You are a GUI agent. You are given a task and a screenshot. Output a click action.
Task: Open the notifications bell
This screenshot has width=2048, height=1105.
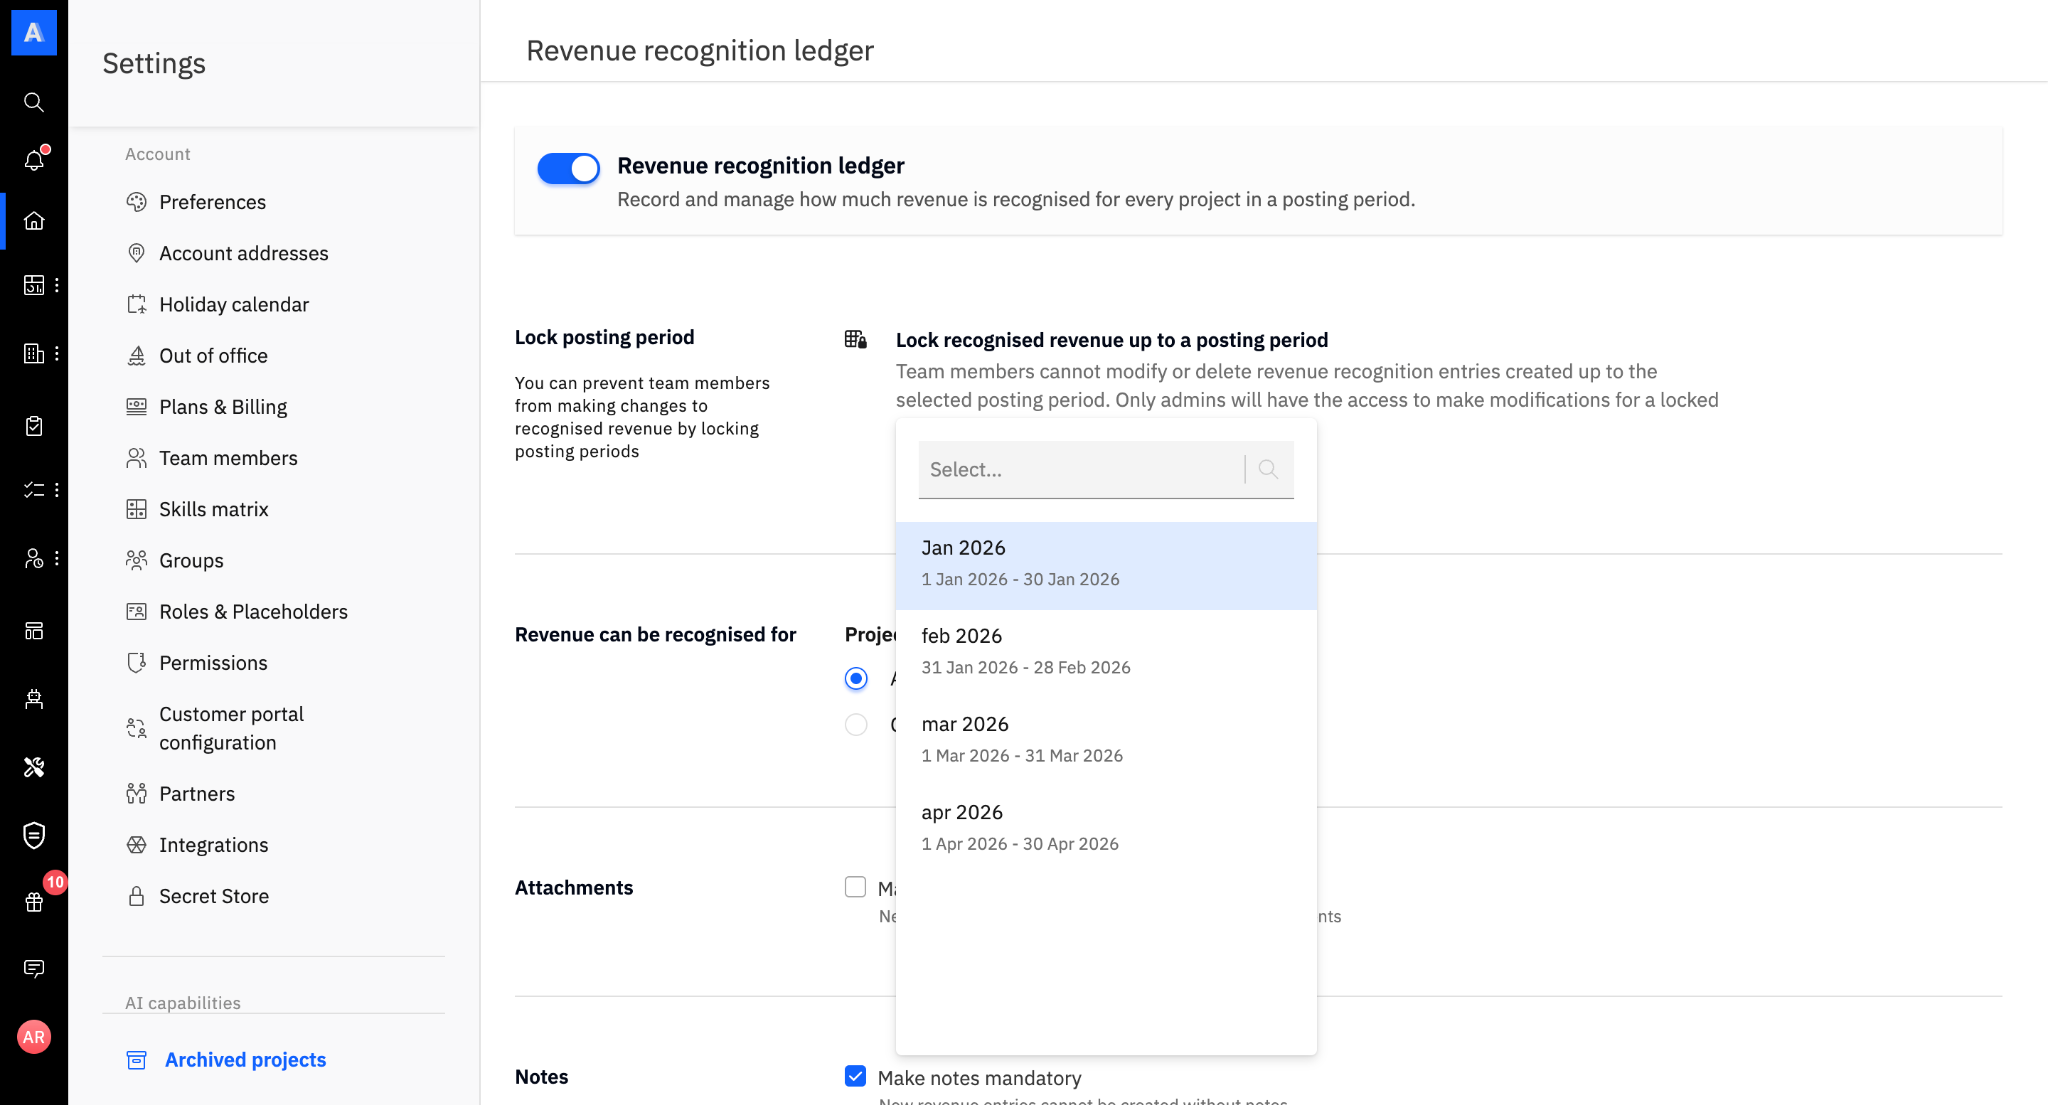click(34, 160)
